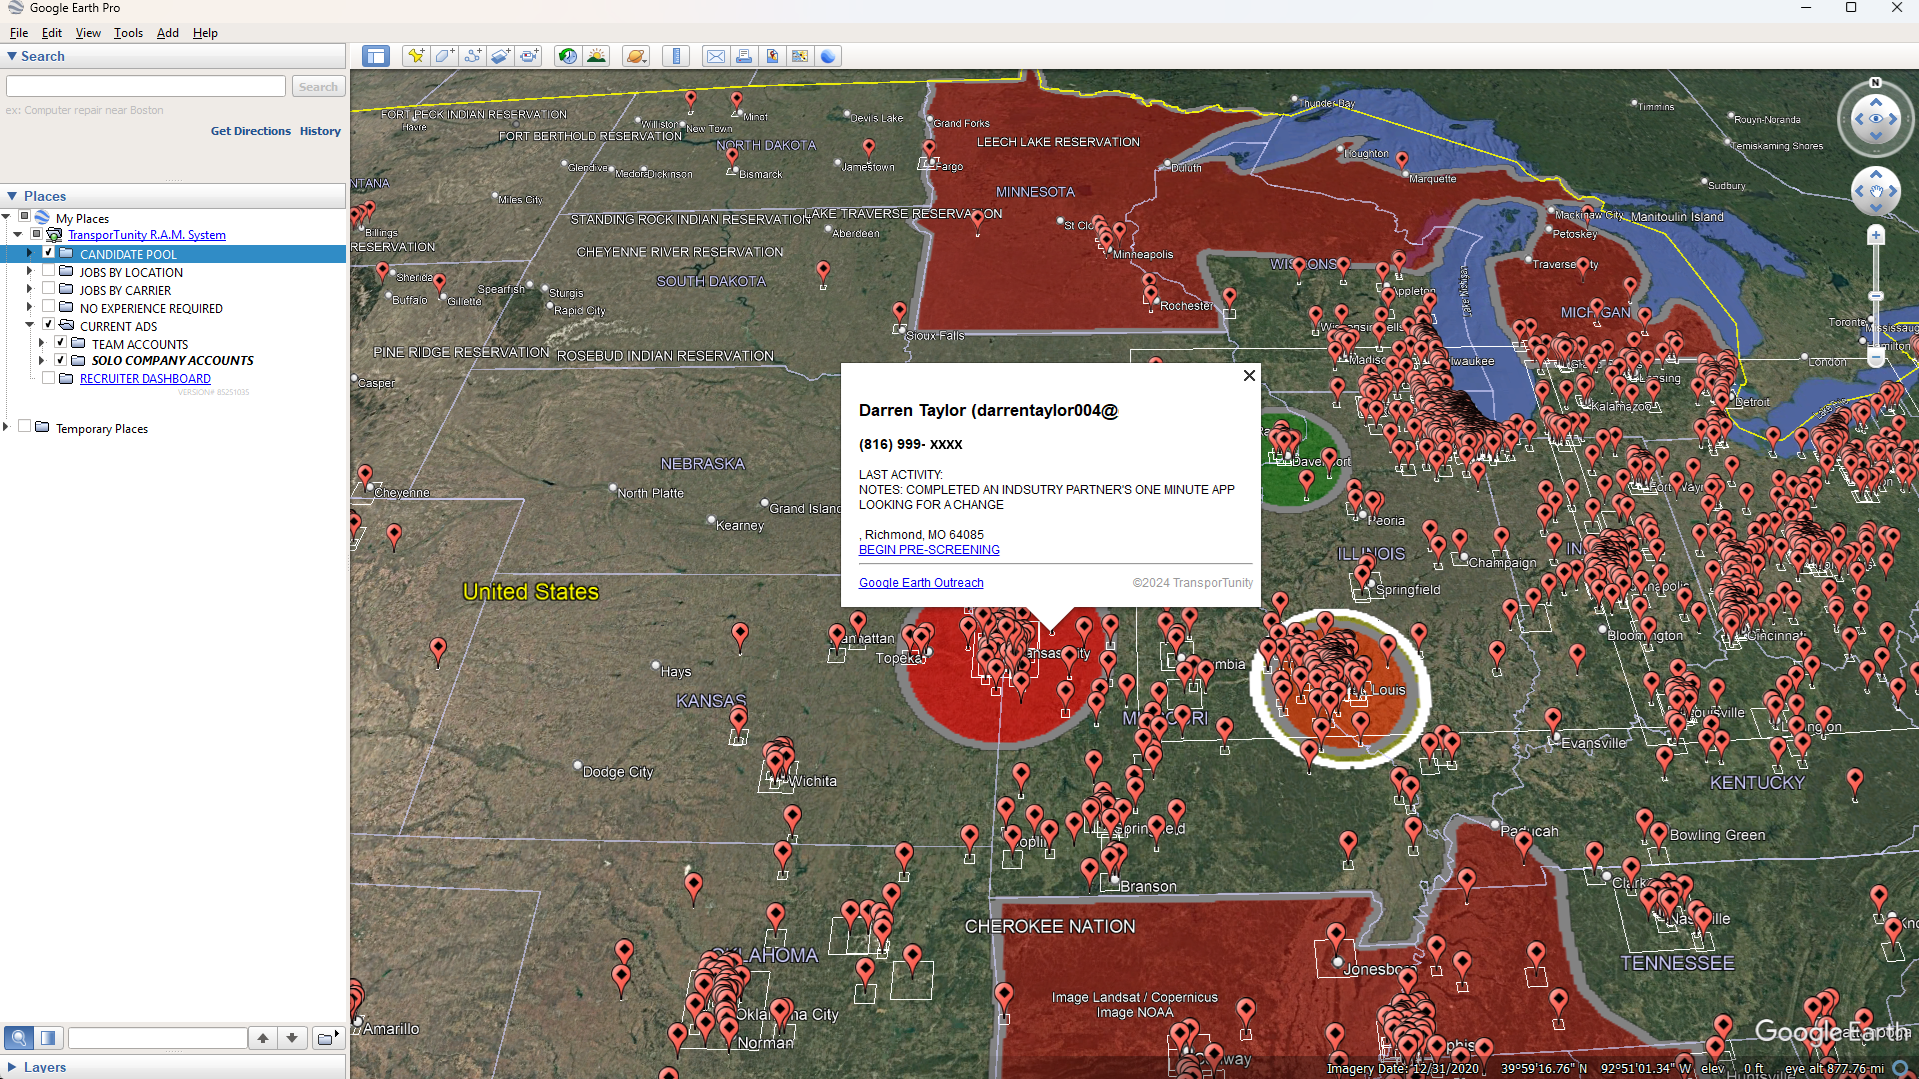
Task: Click the zoom in plus button
Action: 1876,236
